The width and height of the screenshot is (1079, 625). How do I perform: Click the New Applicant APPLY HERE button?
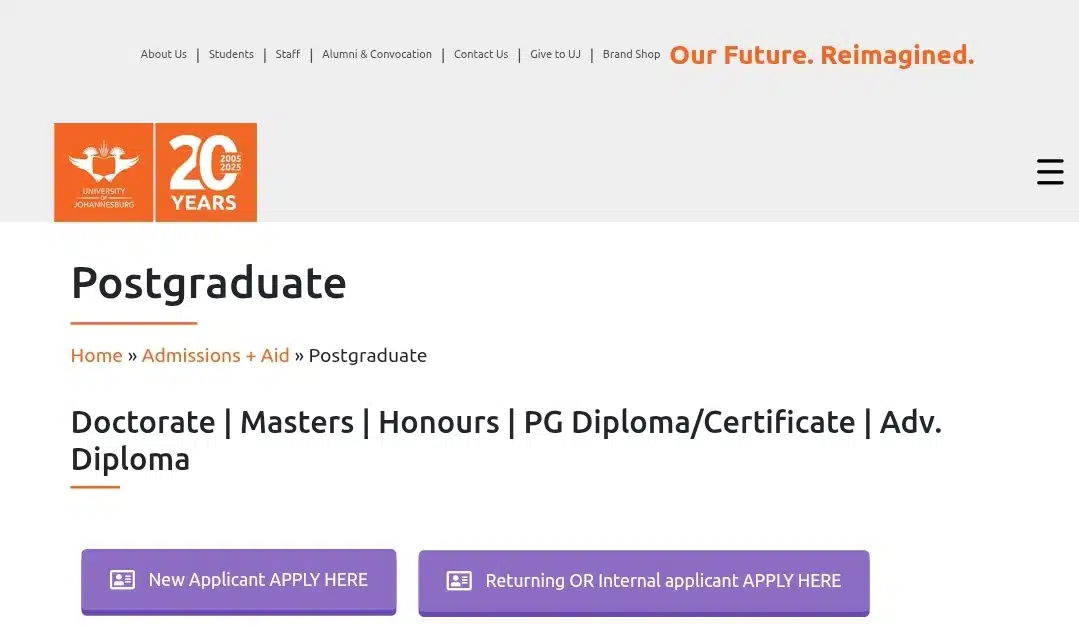pos(239,582)
